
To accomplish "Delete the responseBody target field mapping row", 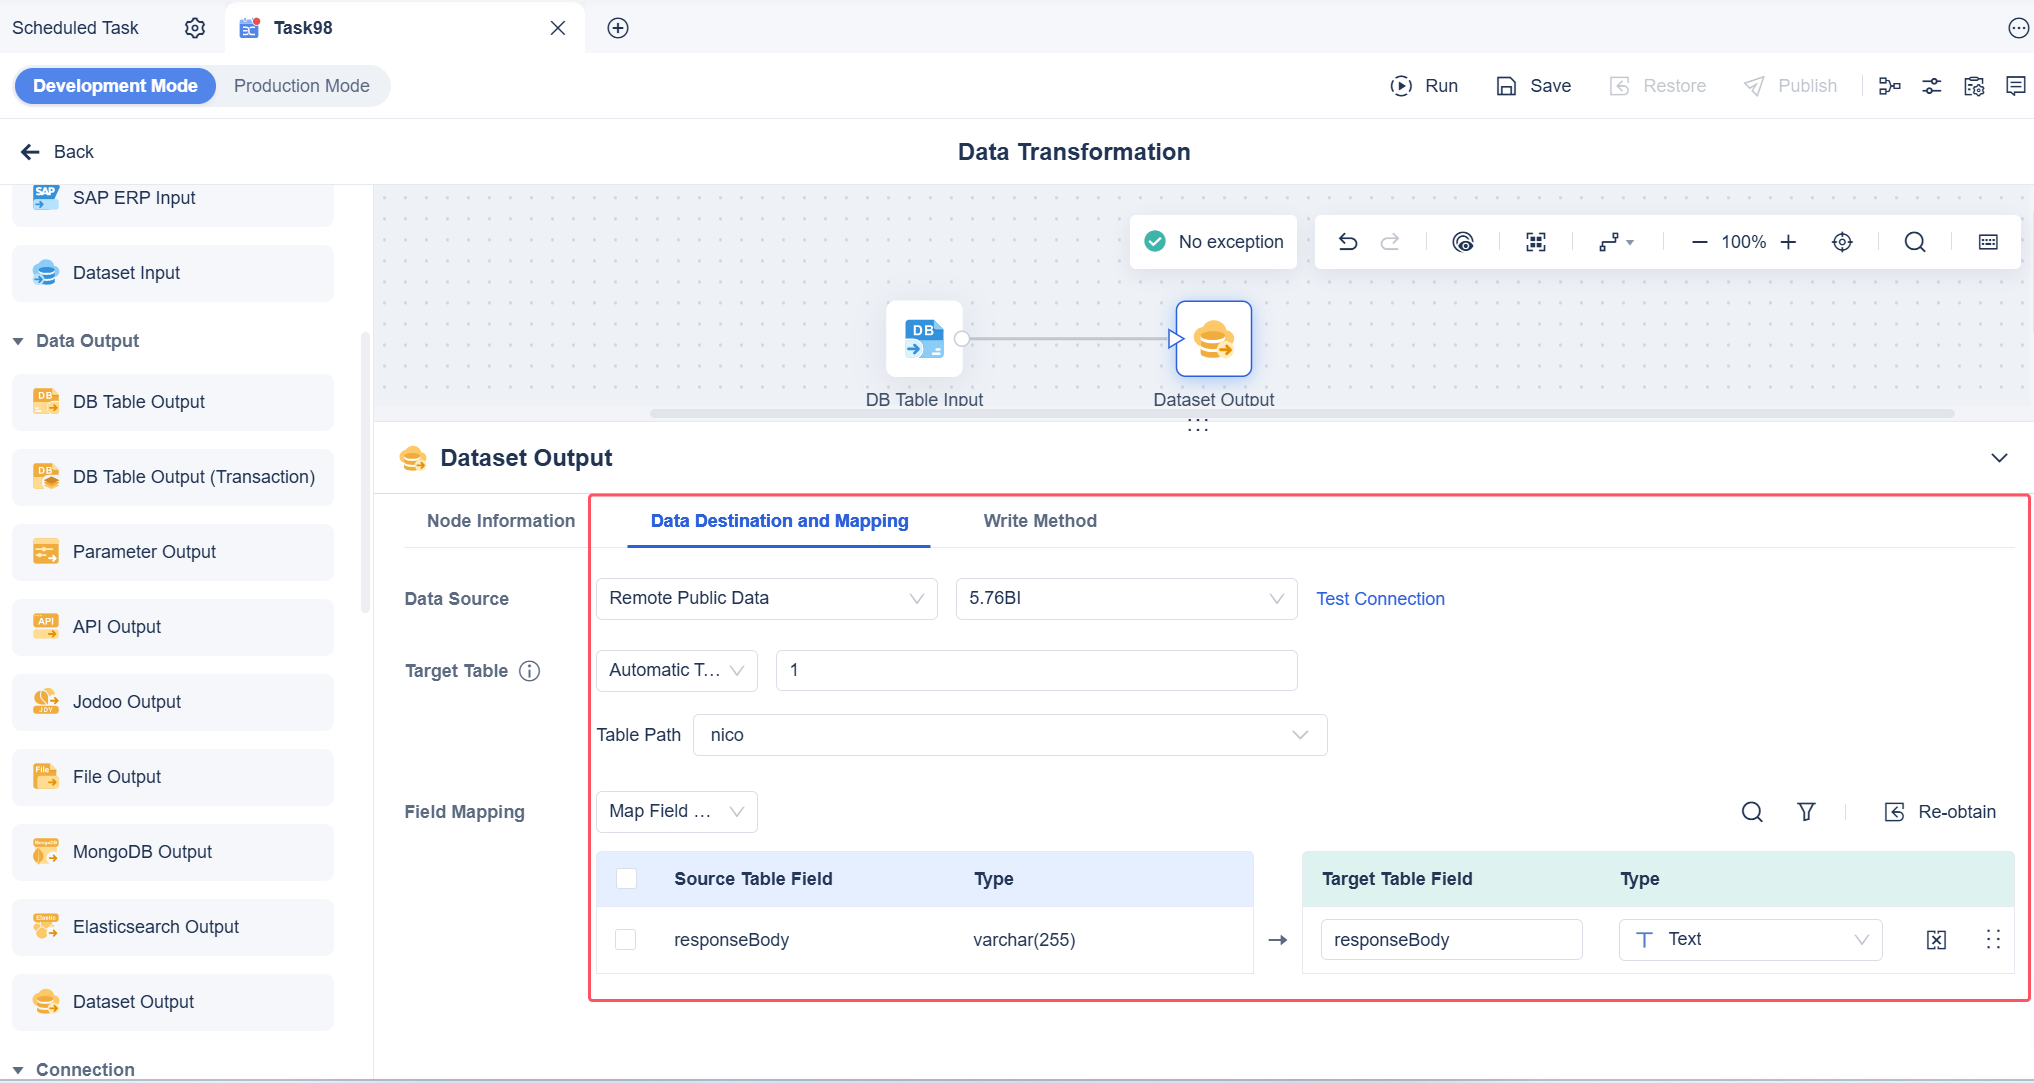I will (x=1936, y=940).
